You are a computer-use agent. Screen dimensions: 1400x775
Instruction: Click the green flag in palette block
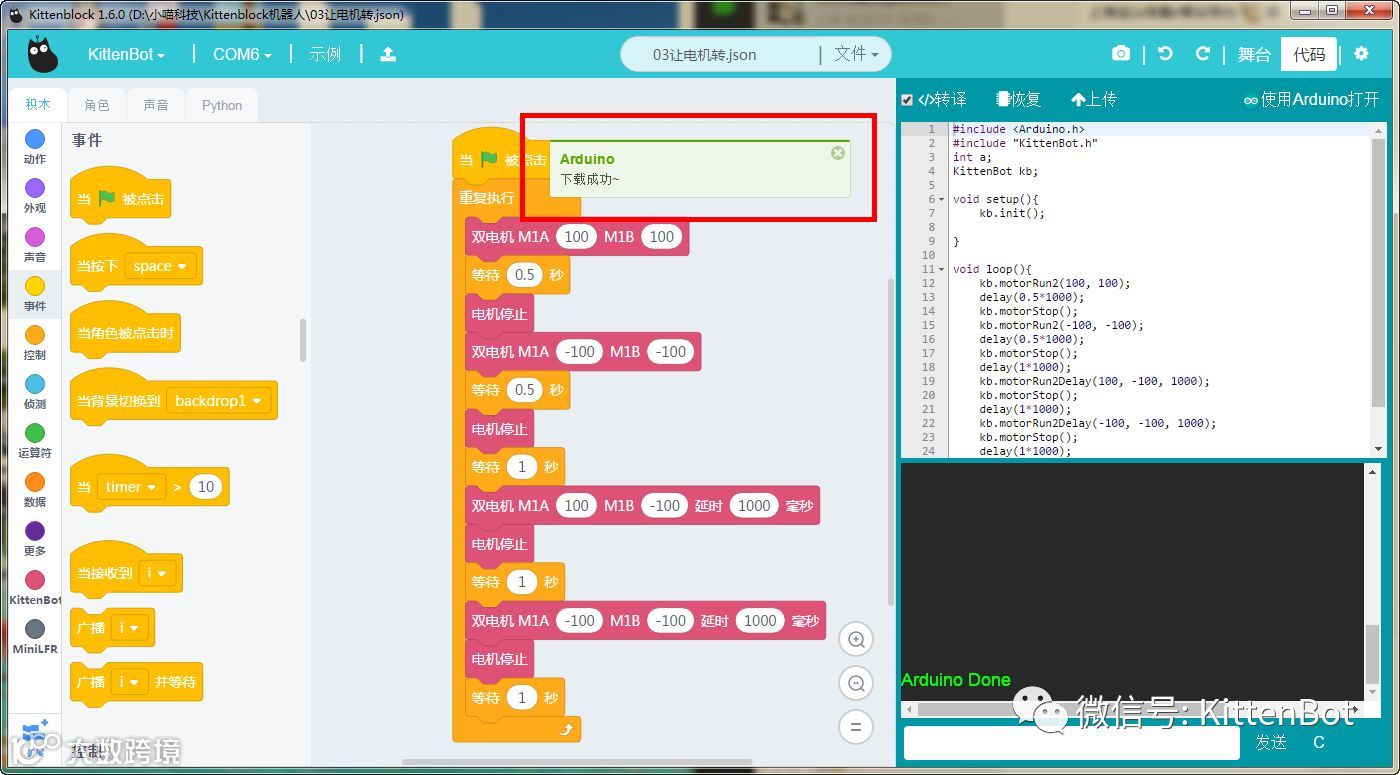(x=107, y=198)
